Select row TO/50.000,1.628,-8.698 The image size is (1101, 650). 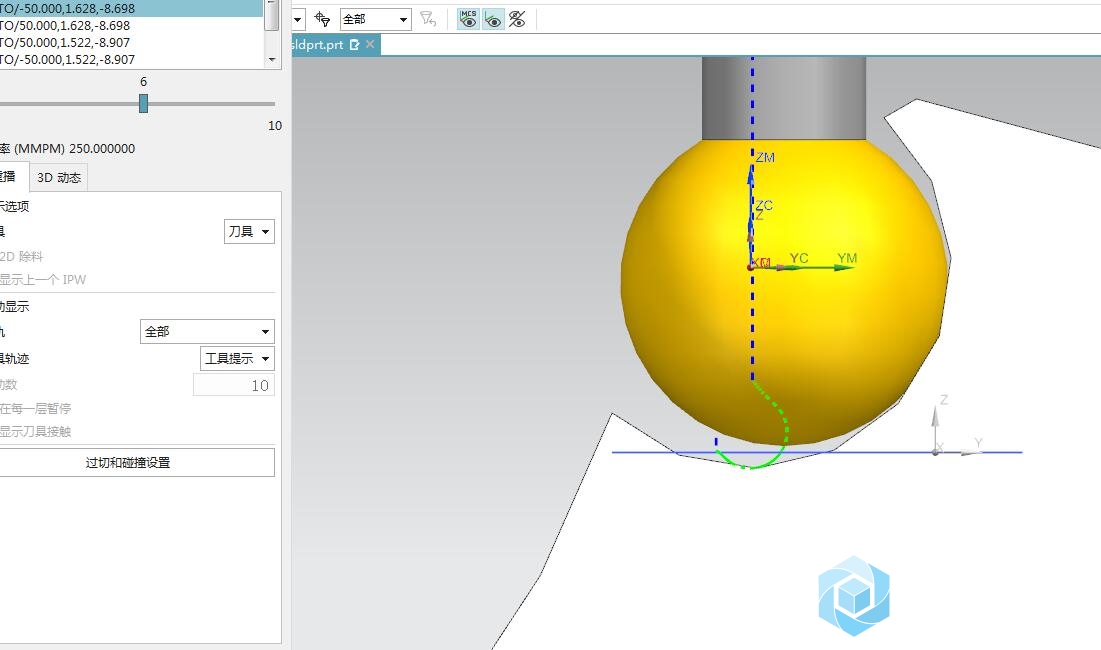click(131, 25)
